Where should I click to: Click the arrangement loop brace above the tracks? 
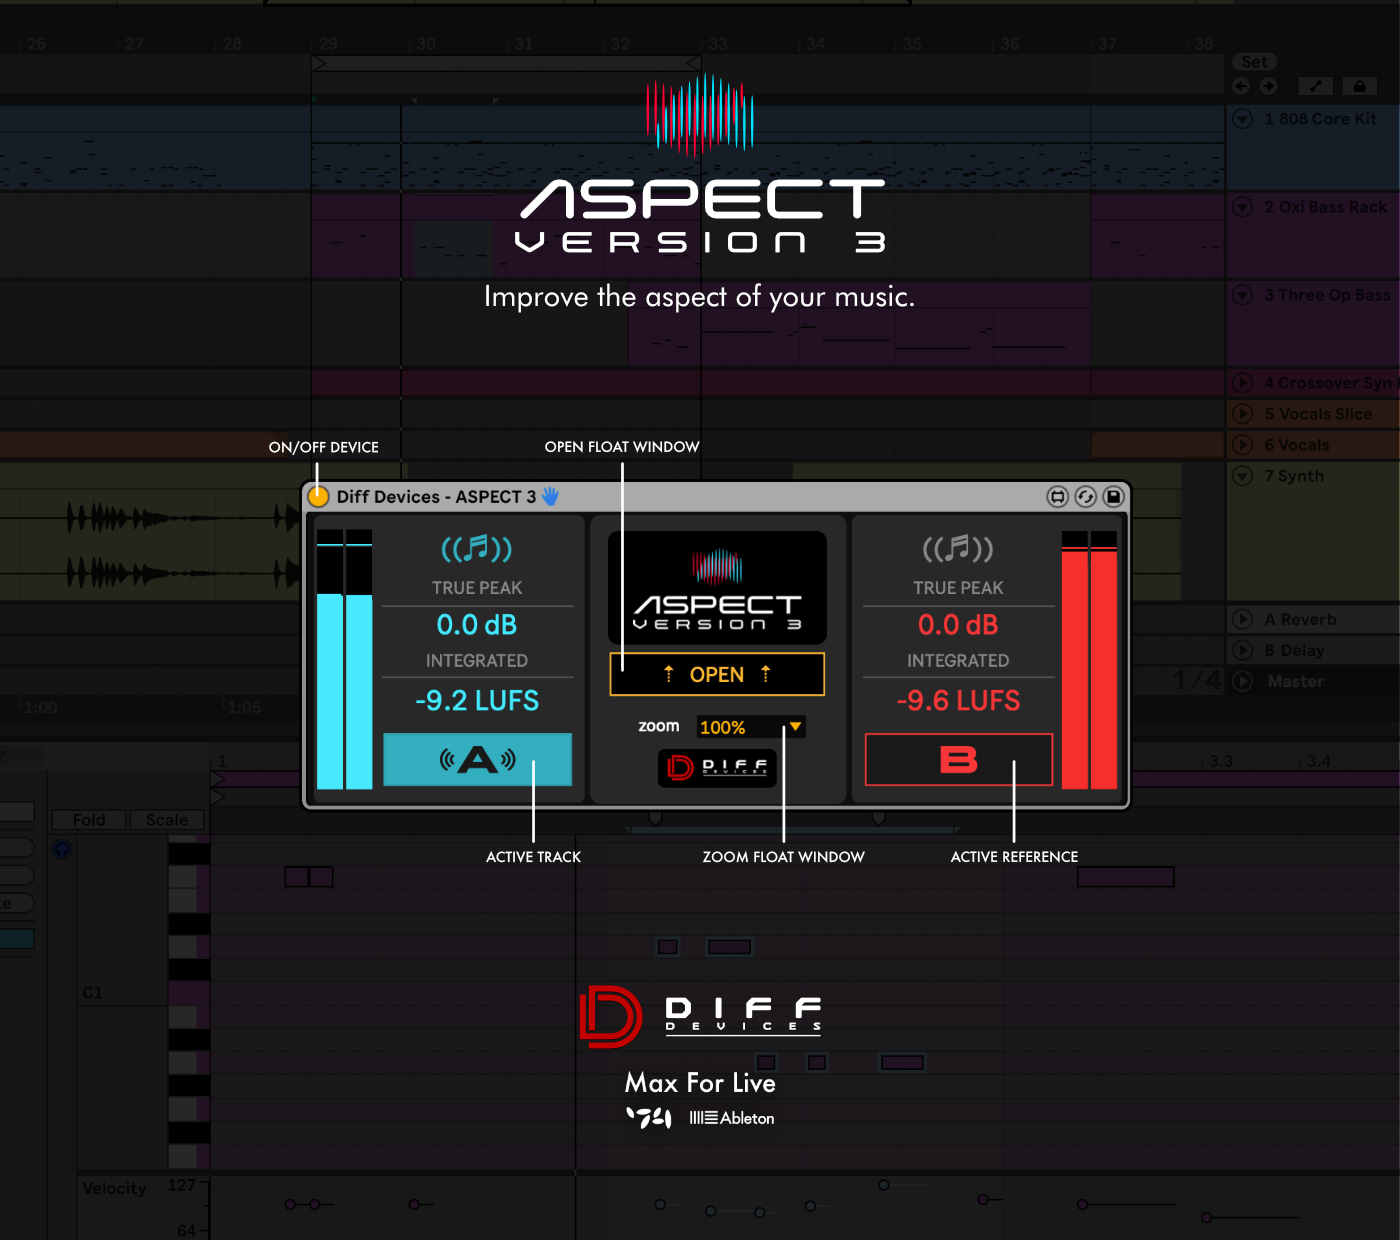(x=506, y=64)
